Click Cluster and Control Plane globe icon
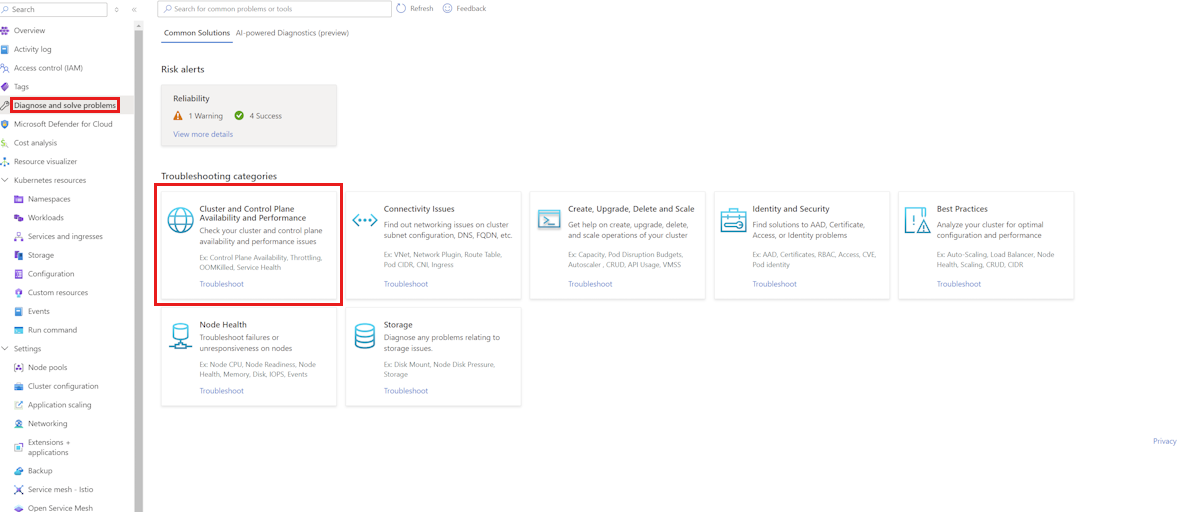 [x=180, y=220]
